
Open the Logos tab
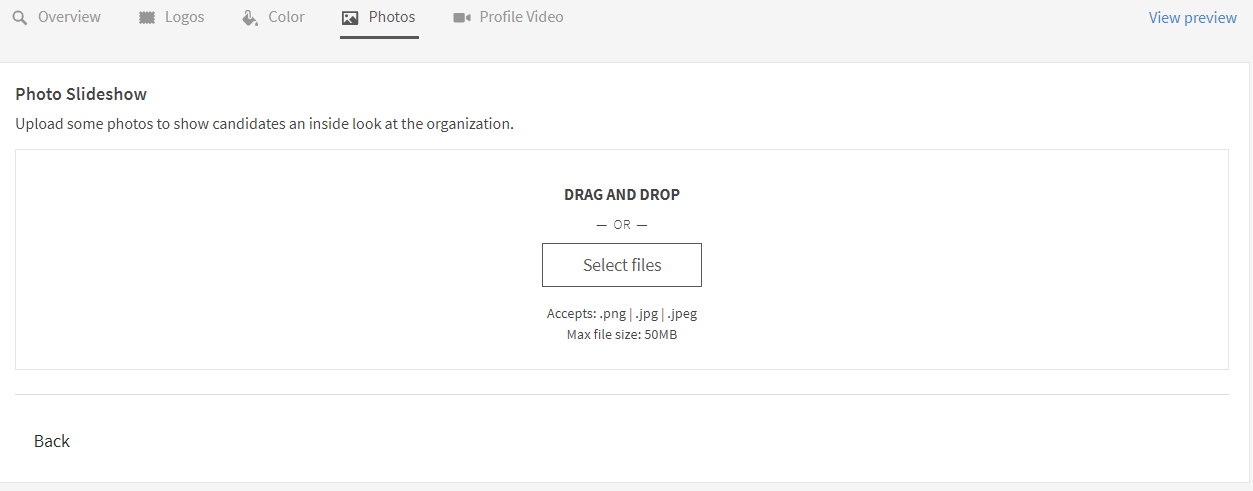pyautogui.click(x=184, y=17)
